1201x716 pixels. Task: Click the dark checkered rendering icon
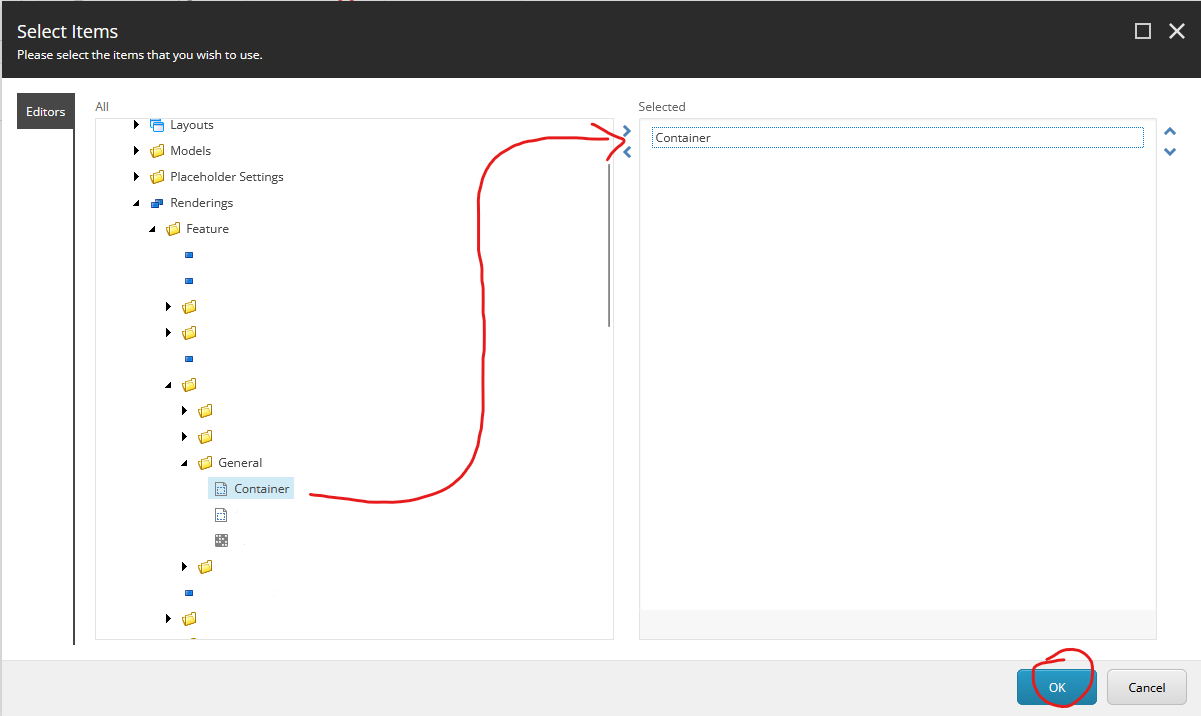click(221, 540)
